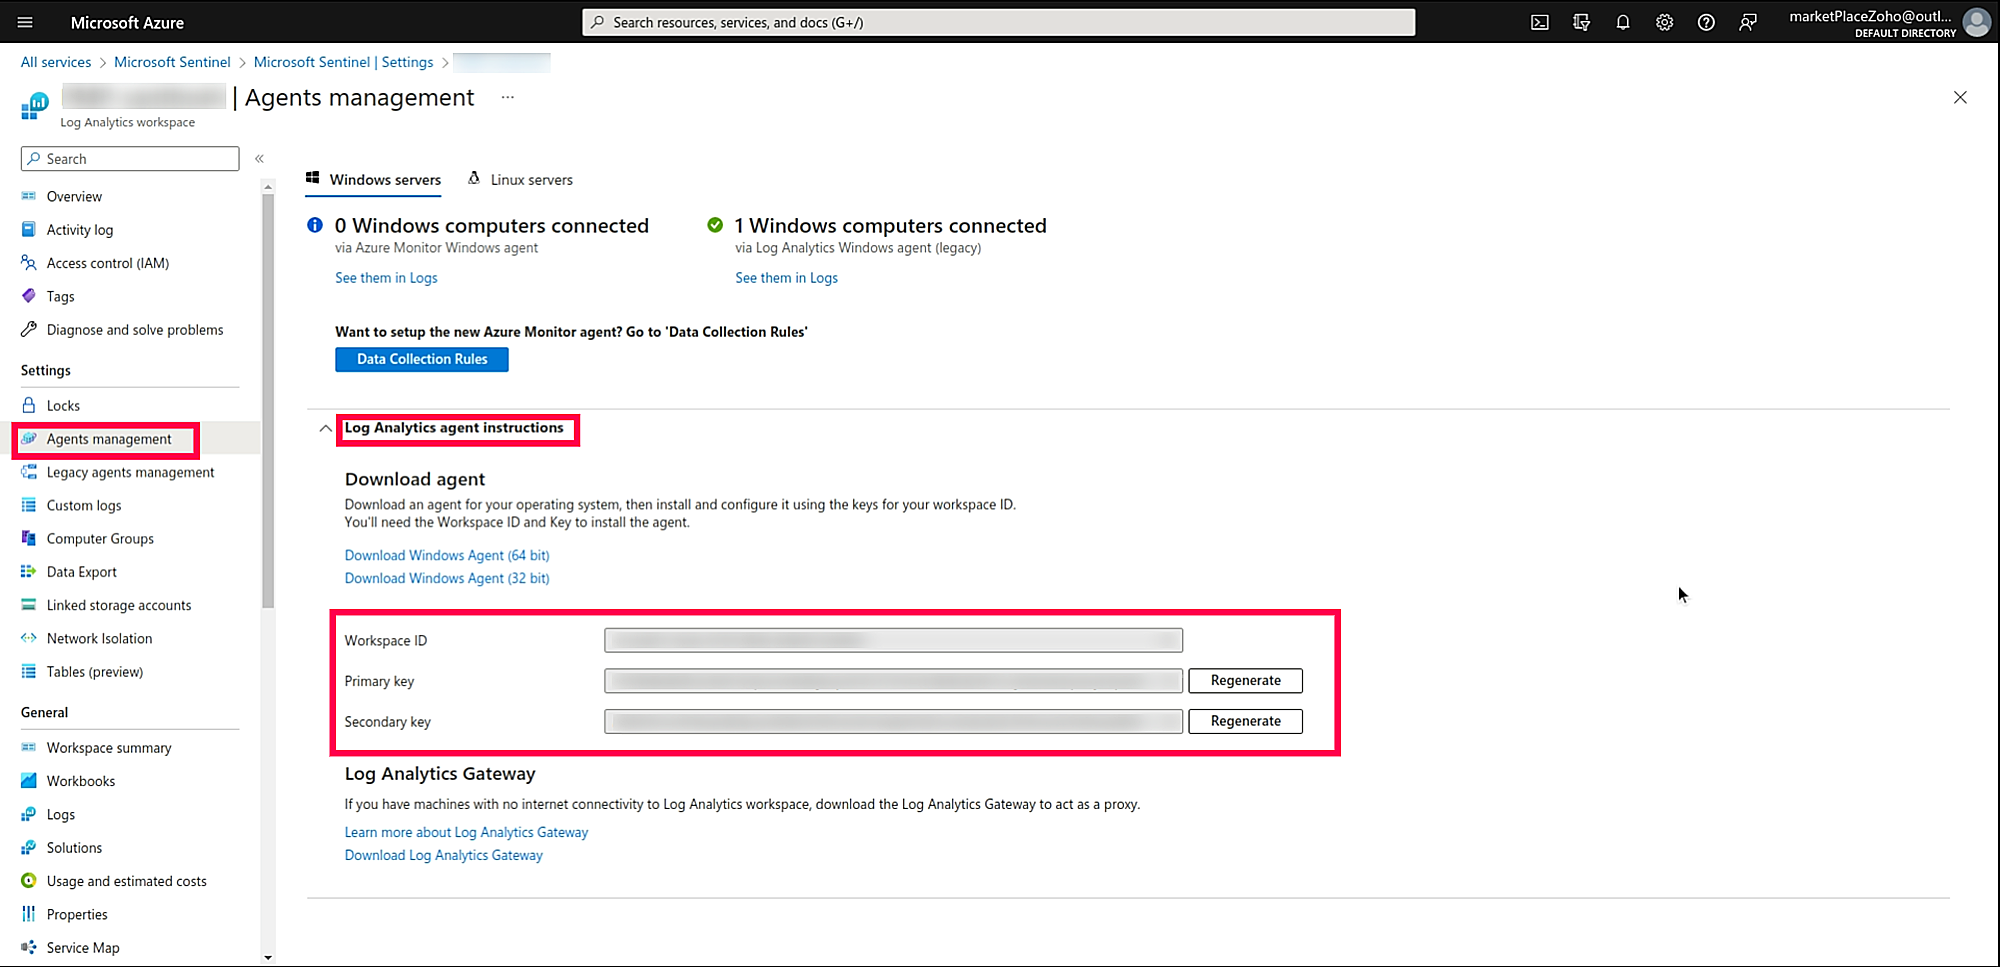Screen dimensions: 2000x967
Task: Click the "1 Windows computers connected" heading
Action: click(891, 226)
